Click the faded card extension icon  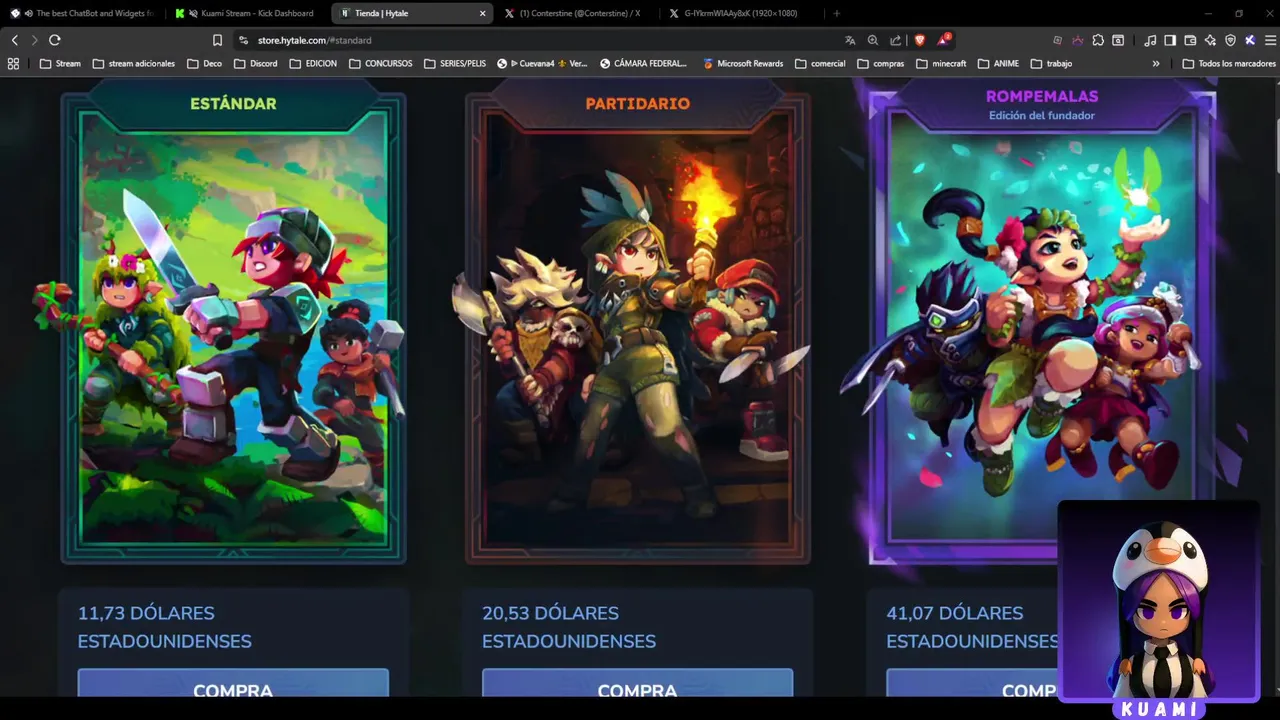pyautogui.click(x=1057, y=40)
